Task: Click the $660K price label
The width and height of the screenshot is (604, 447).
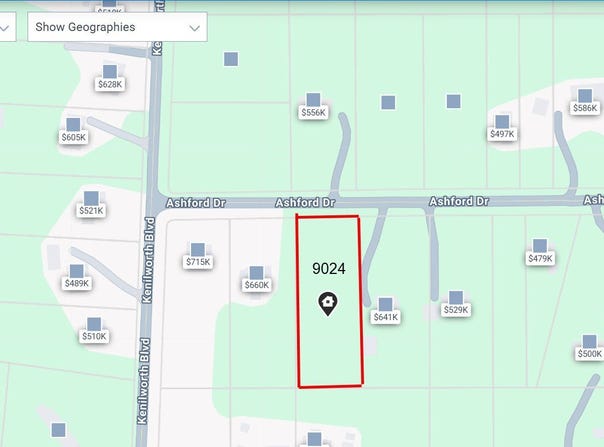Action: [257, 285]
